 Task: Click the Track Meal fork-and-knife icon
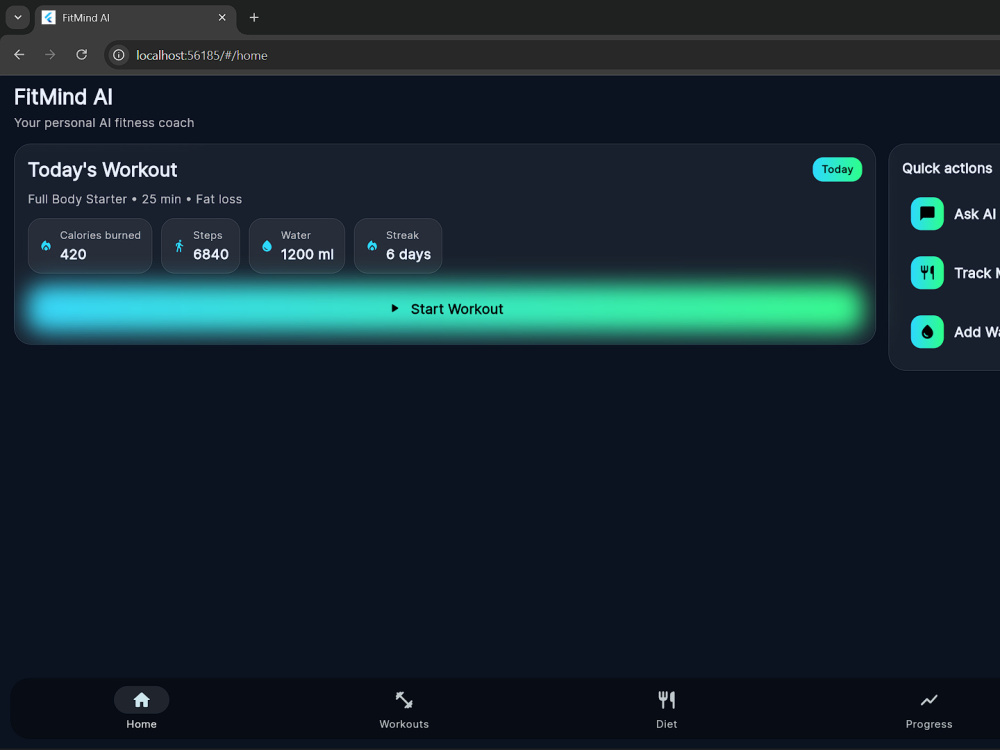click(927, 273)
